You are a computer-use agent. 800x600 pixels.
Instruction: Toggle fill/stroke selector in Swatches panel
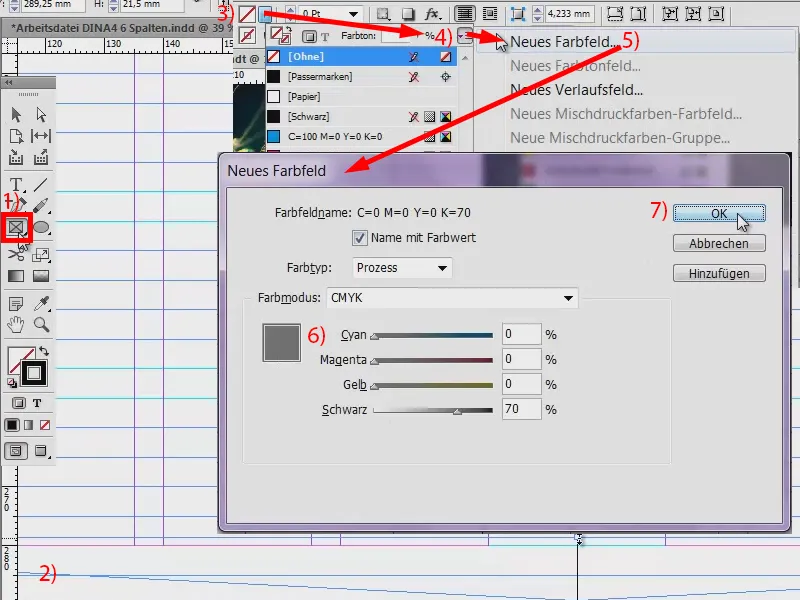(x=280, y=36)
